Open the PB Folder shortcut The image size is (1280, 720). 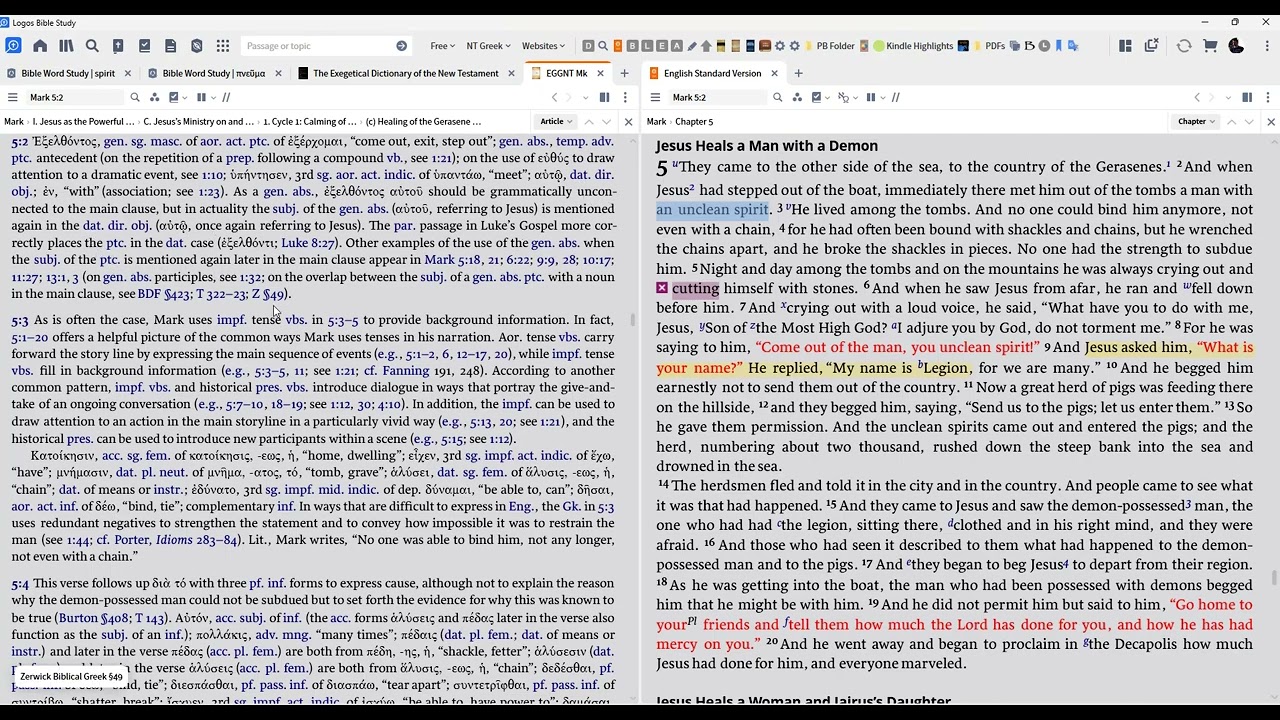pyautogui.click(x=829, y=46)
